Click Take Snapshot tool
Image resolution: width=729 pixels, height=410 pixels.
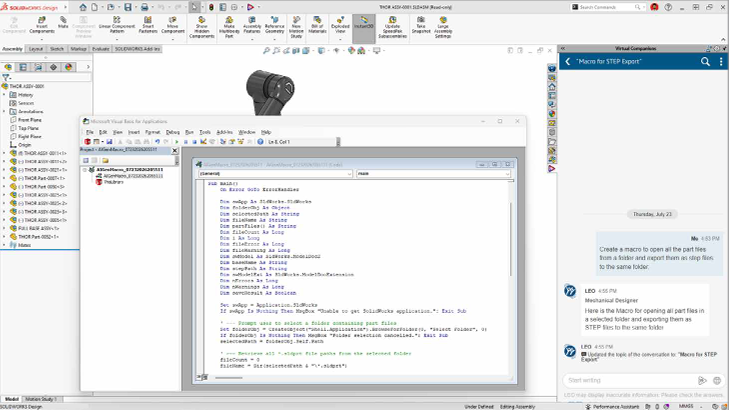click(x=421, y=25)
